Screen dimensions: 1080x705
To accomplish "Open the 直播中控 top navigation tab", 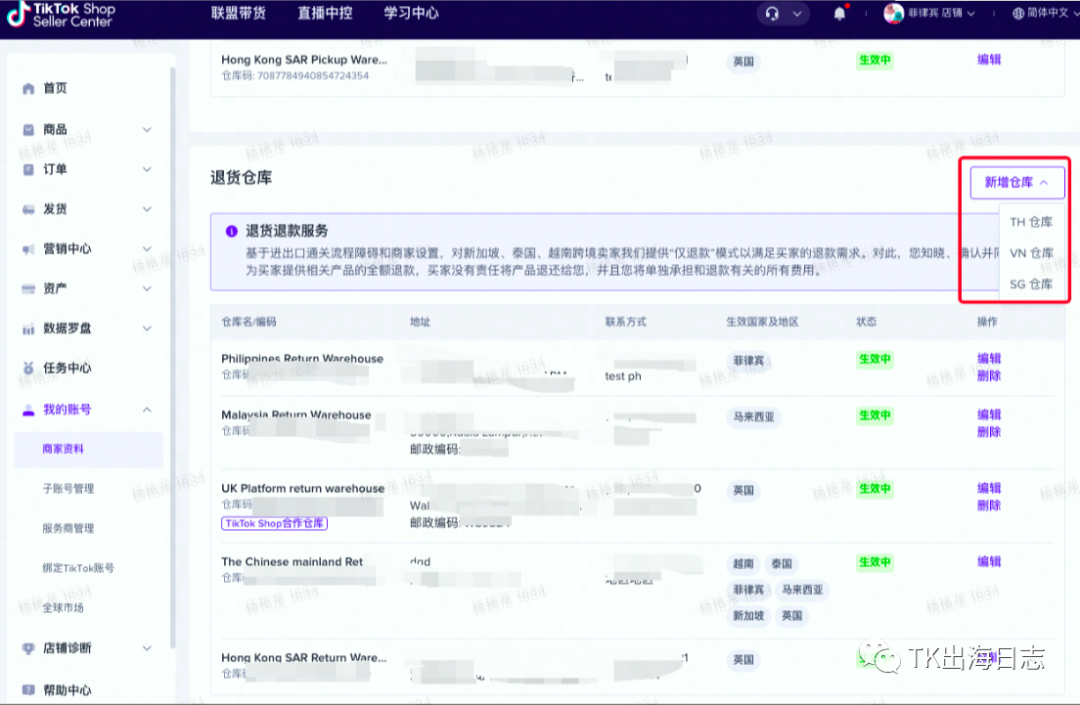I will 297,14.
